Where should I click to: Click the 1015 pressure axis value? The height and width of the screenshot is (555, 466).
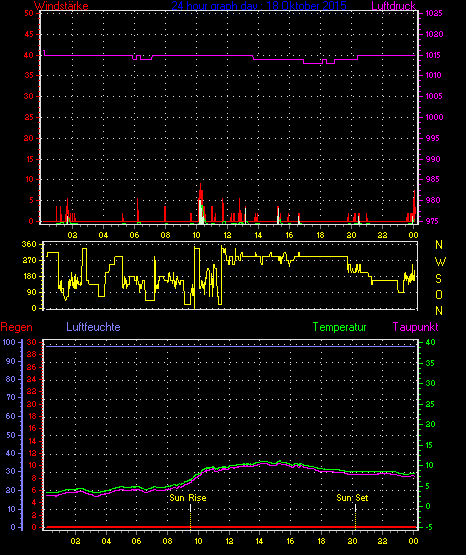tap(434, 55)
